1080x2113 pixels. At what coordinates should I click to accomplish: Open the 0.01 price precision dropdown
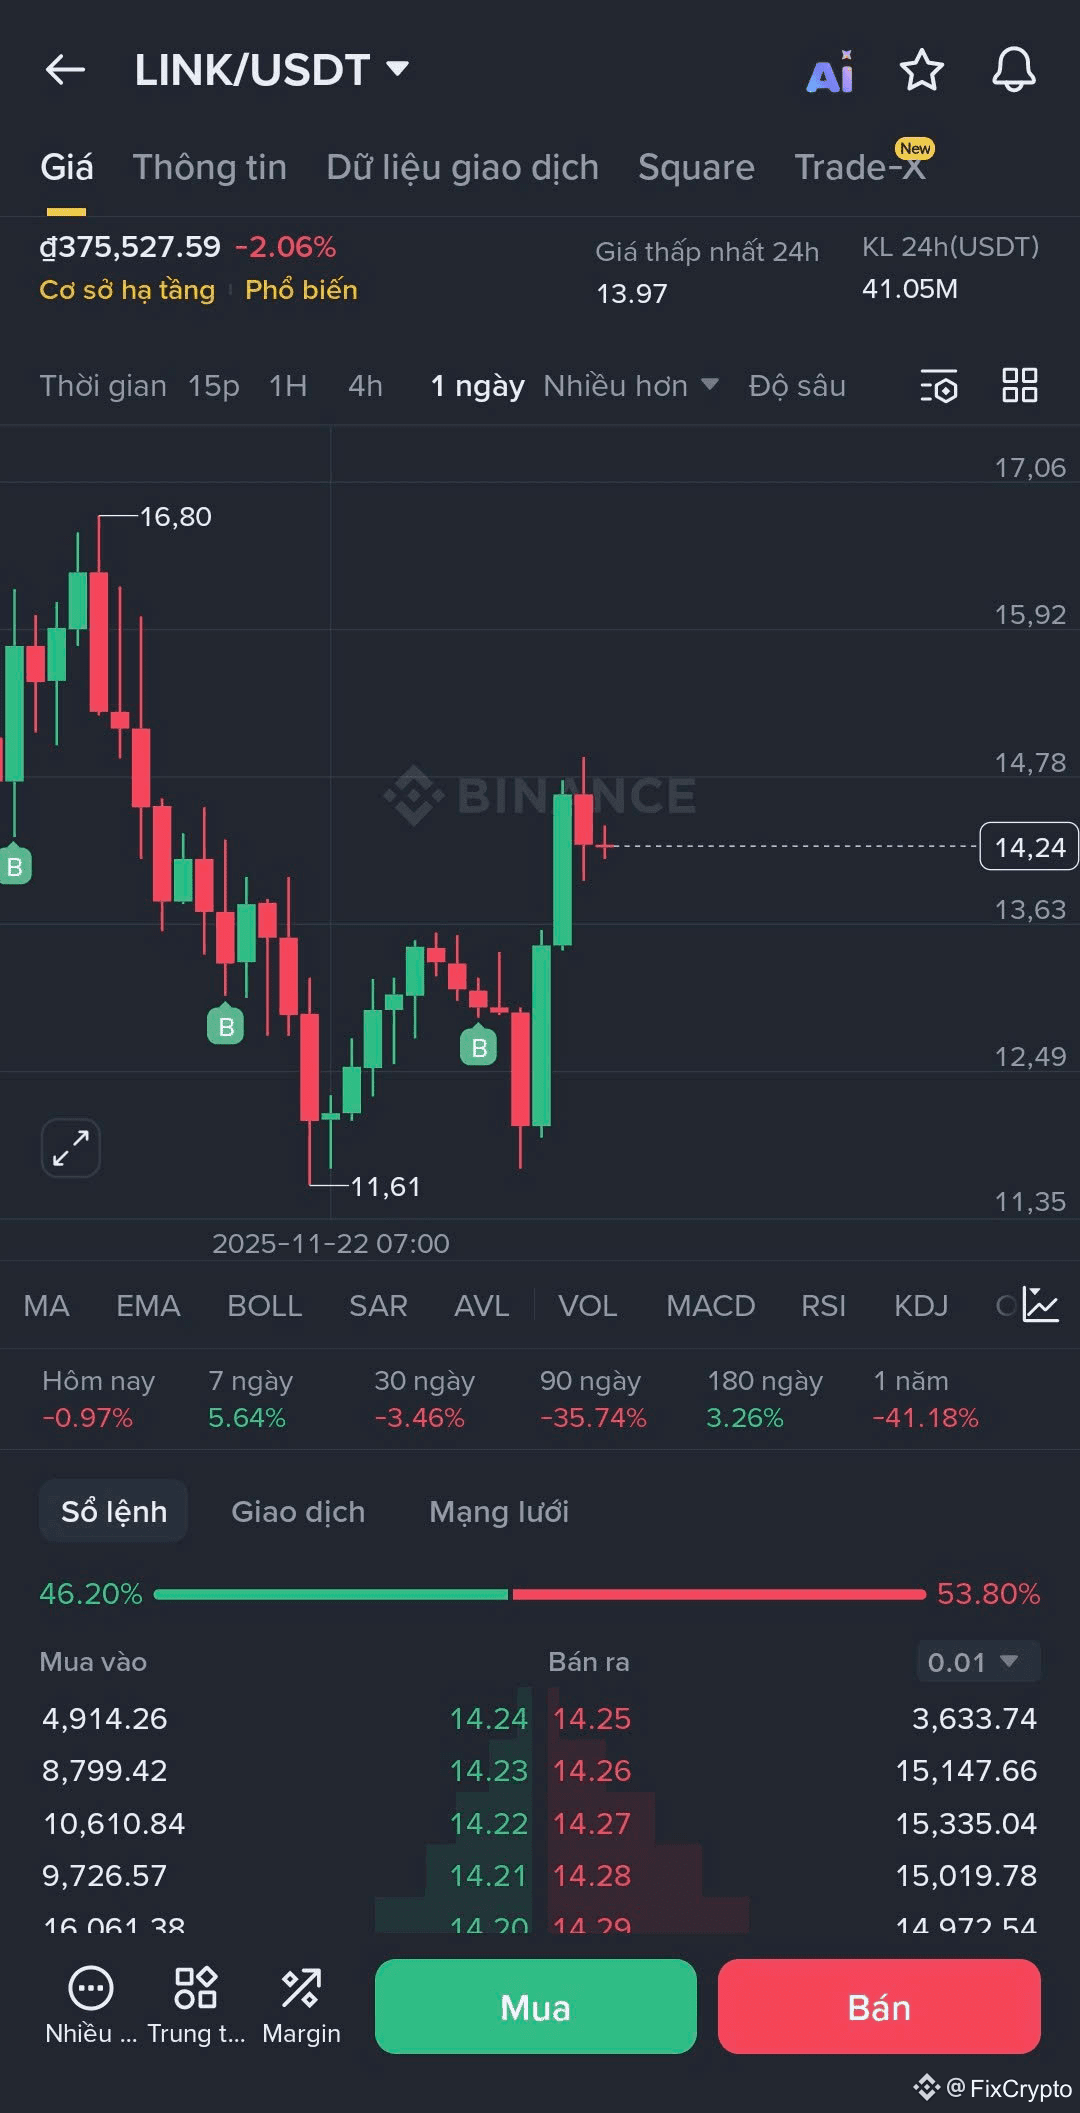pyautogui.click(x=978, y=1662)
